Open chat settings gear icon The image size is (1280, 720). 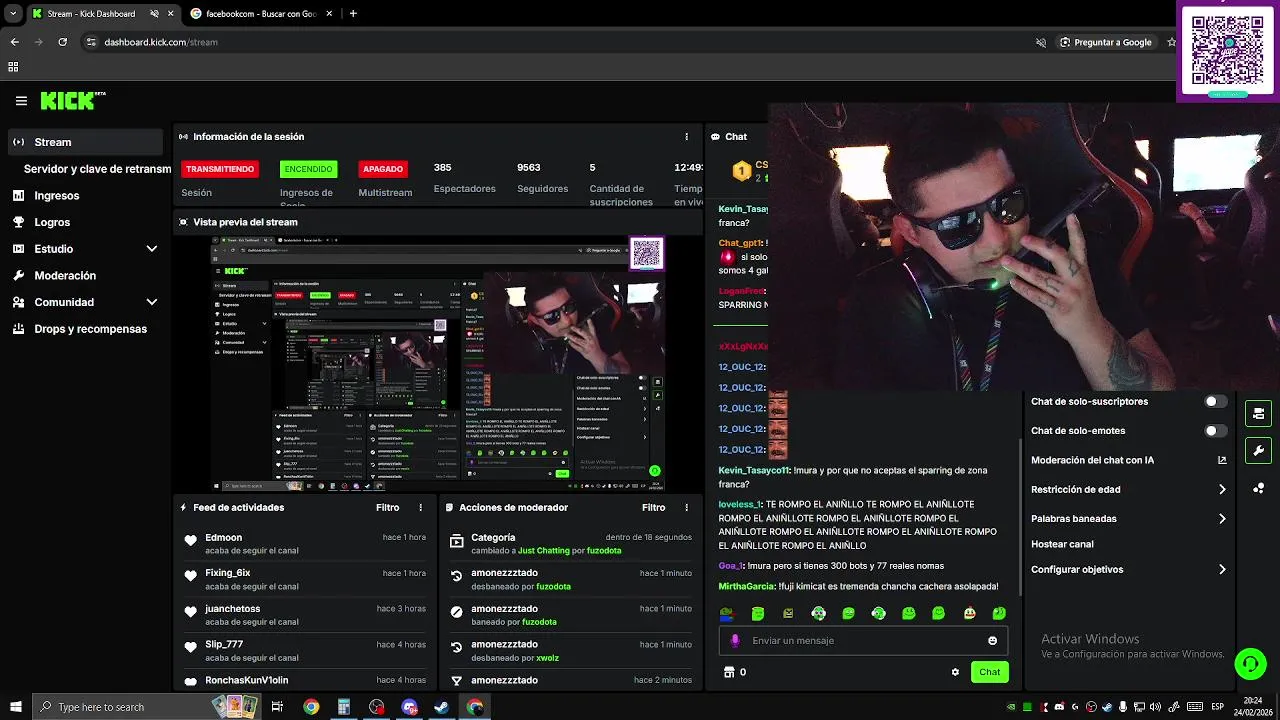point(955,672)
